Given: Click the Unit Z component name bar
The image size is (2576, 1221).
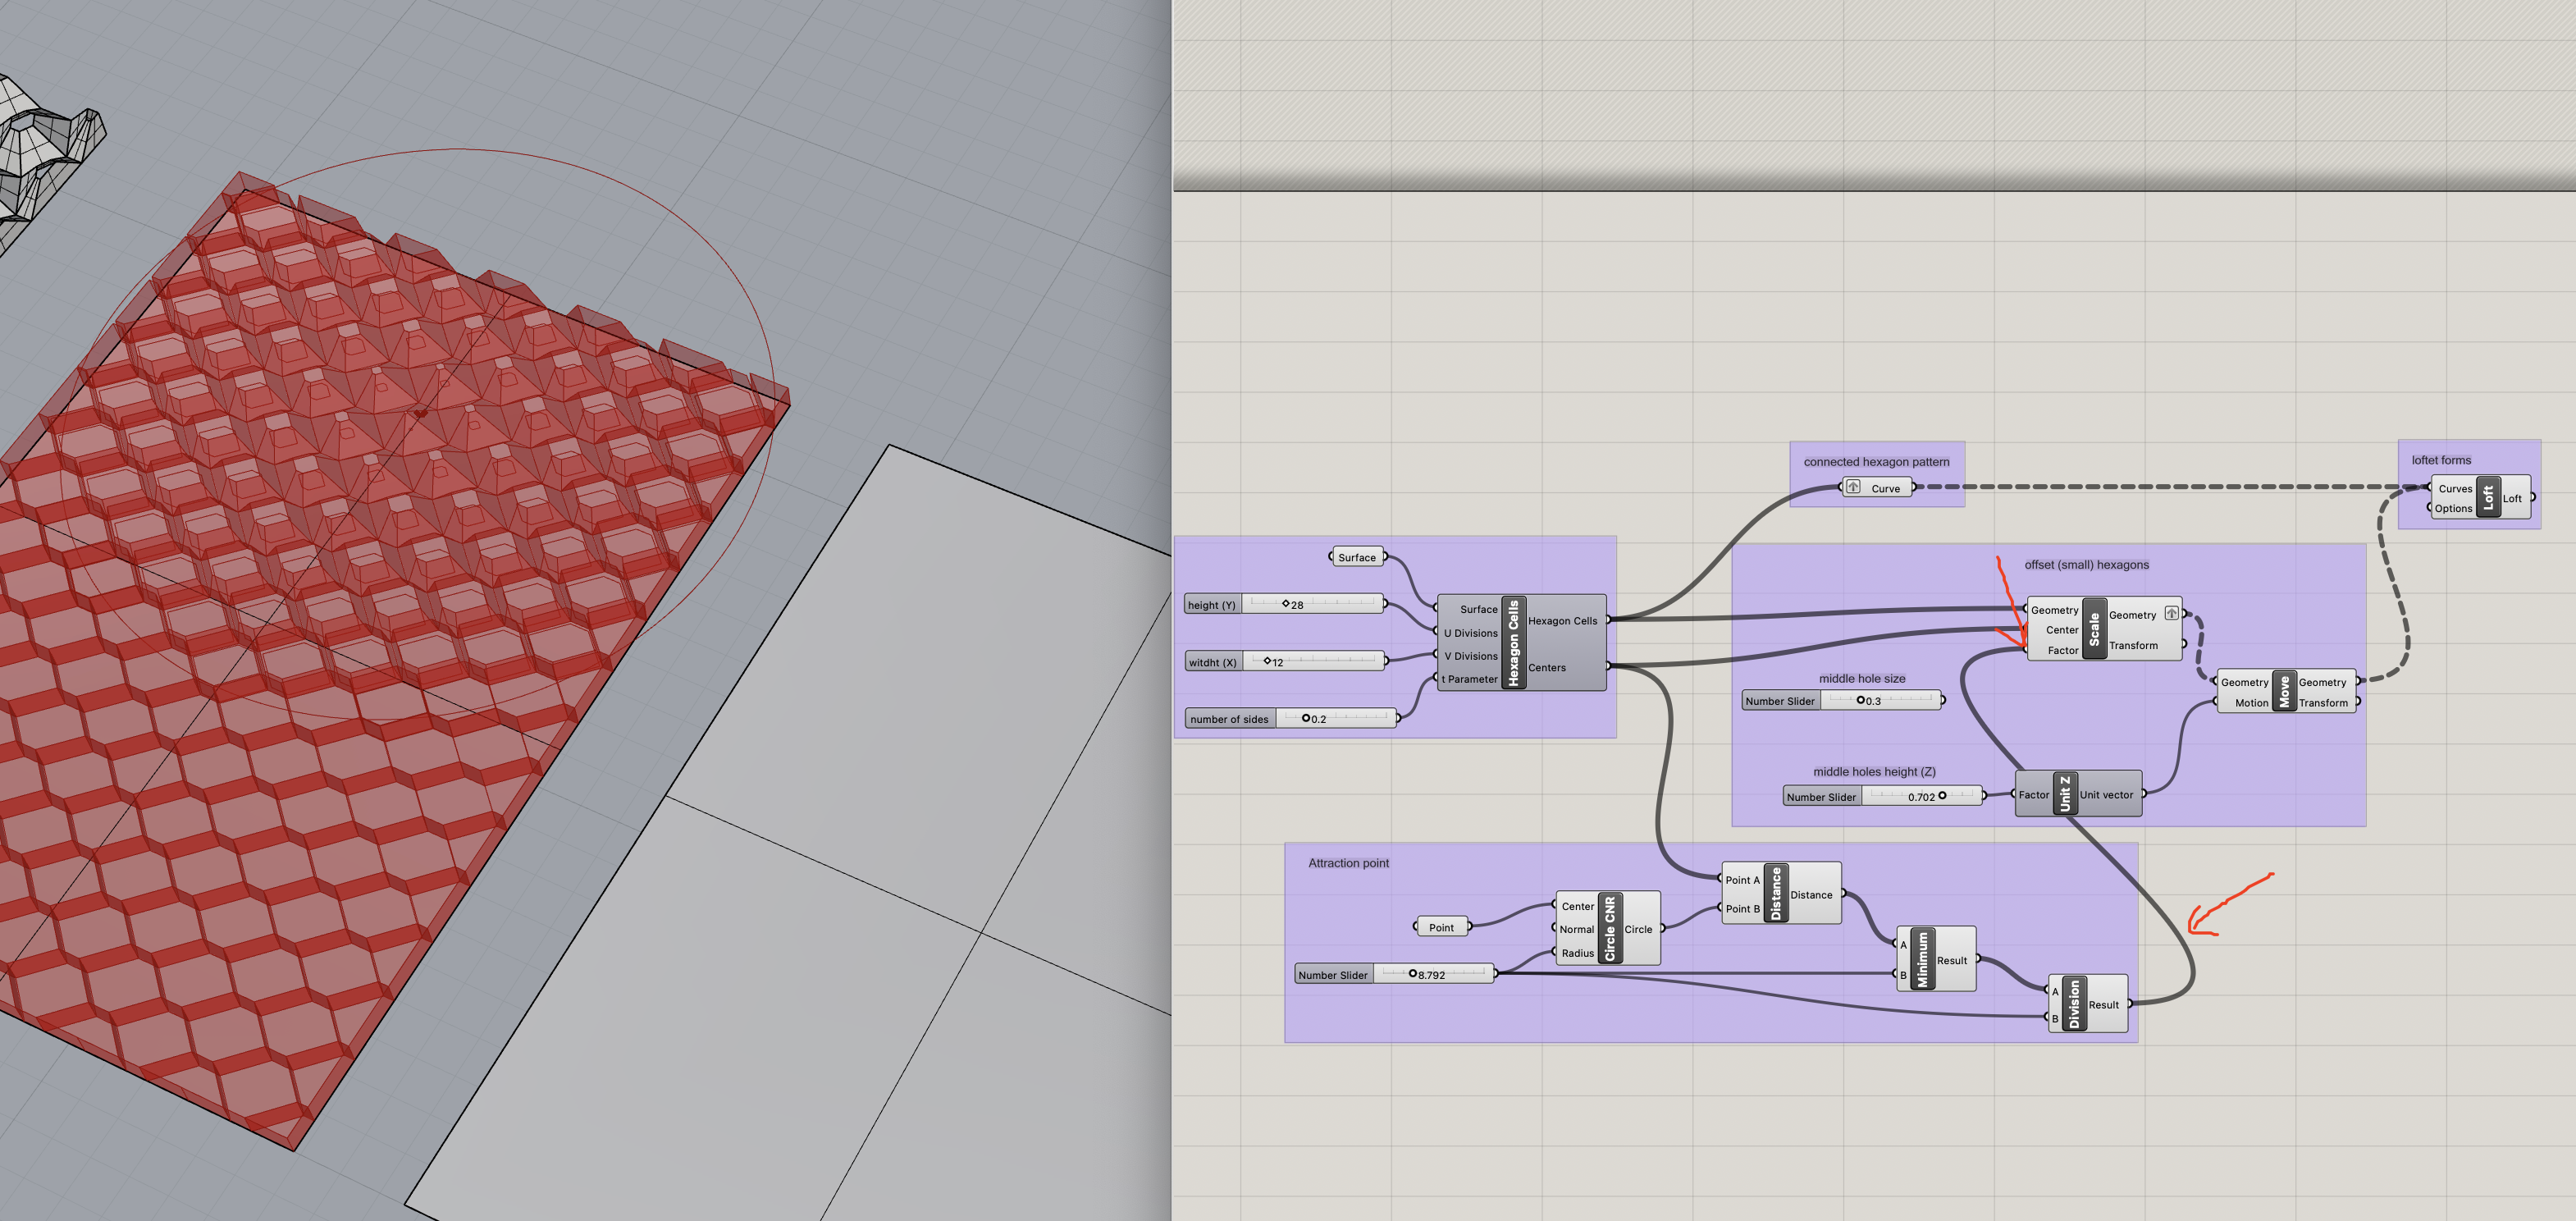Looking at the screenshot, I should 2065,794.
